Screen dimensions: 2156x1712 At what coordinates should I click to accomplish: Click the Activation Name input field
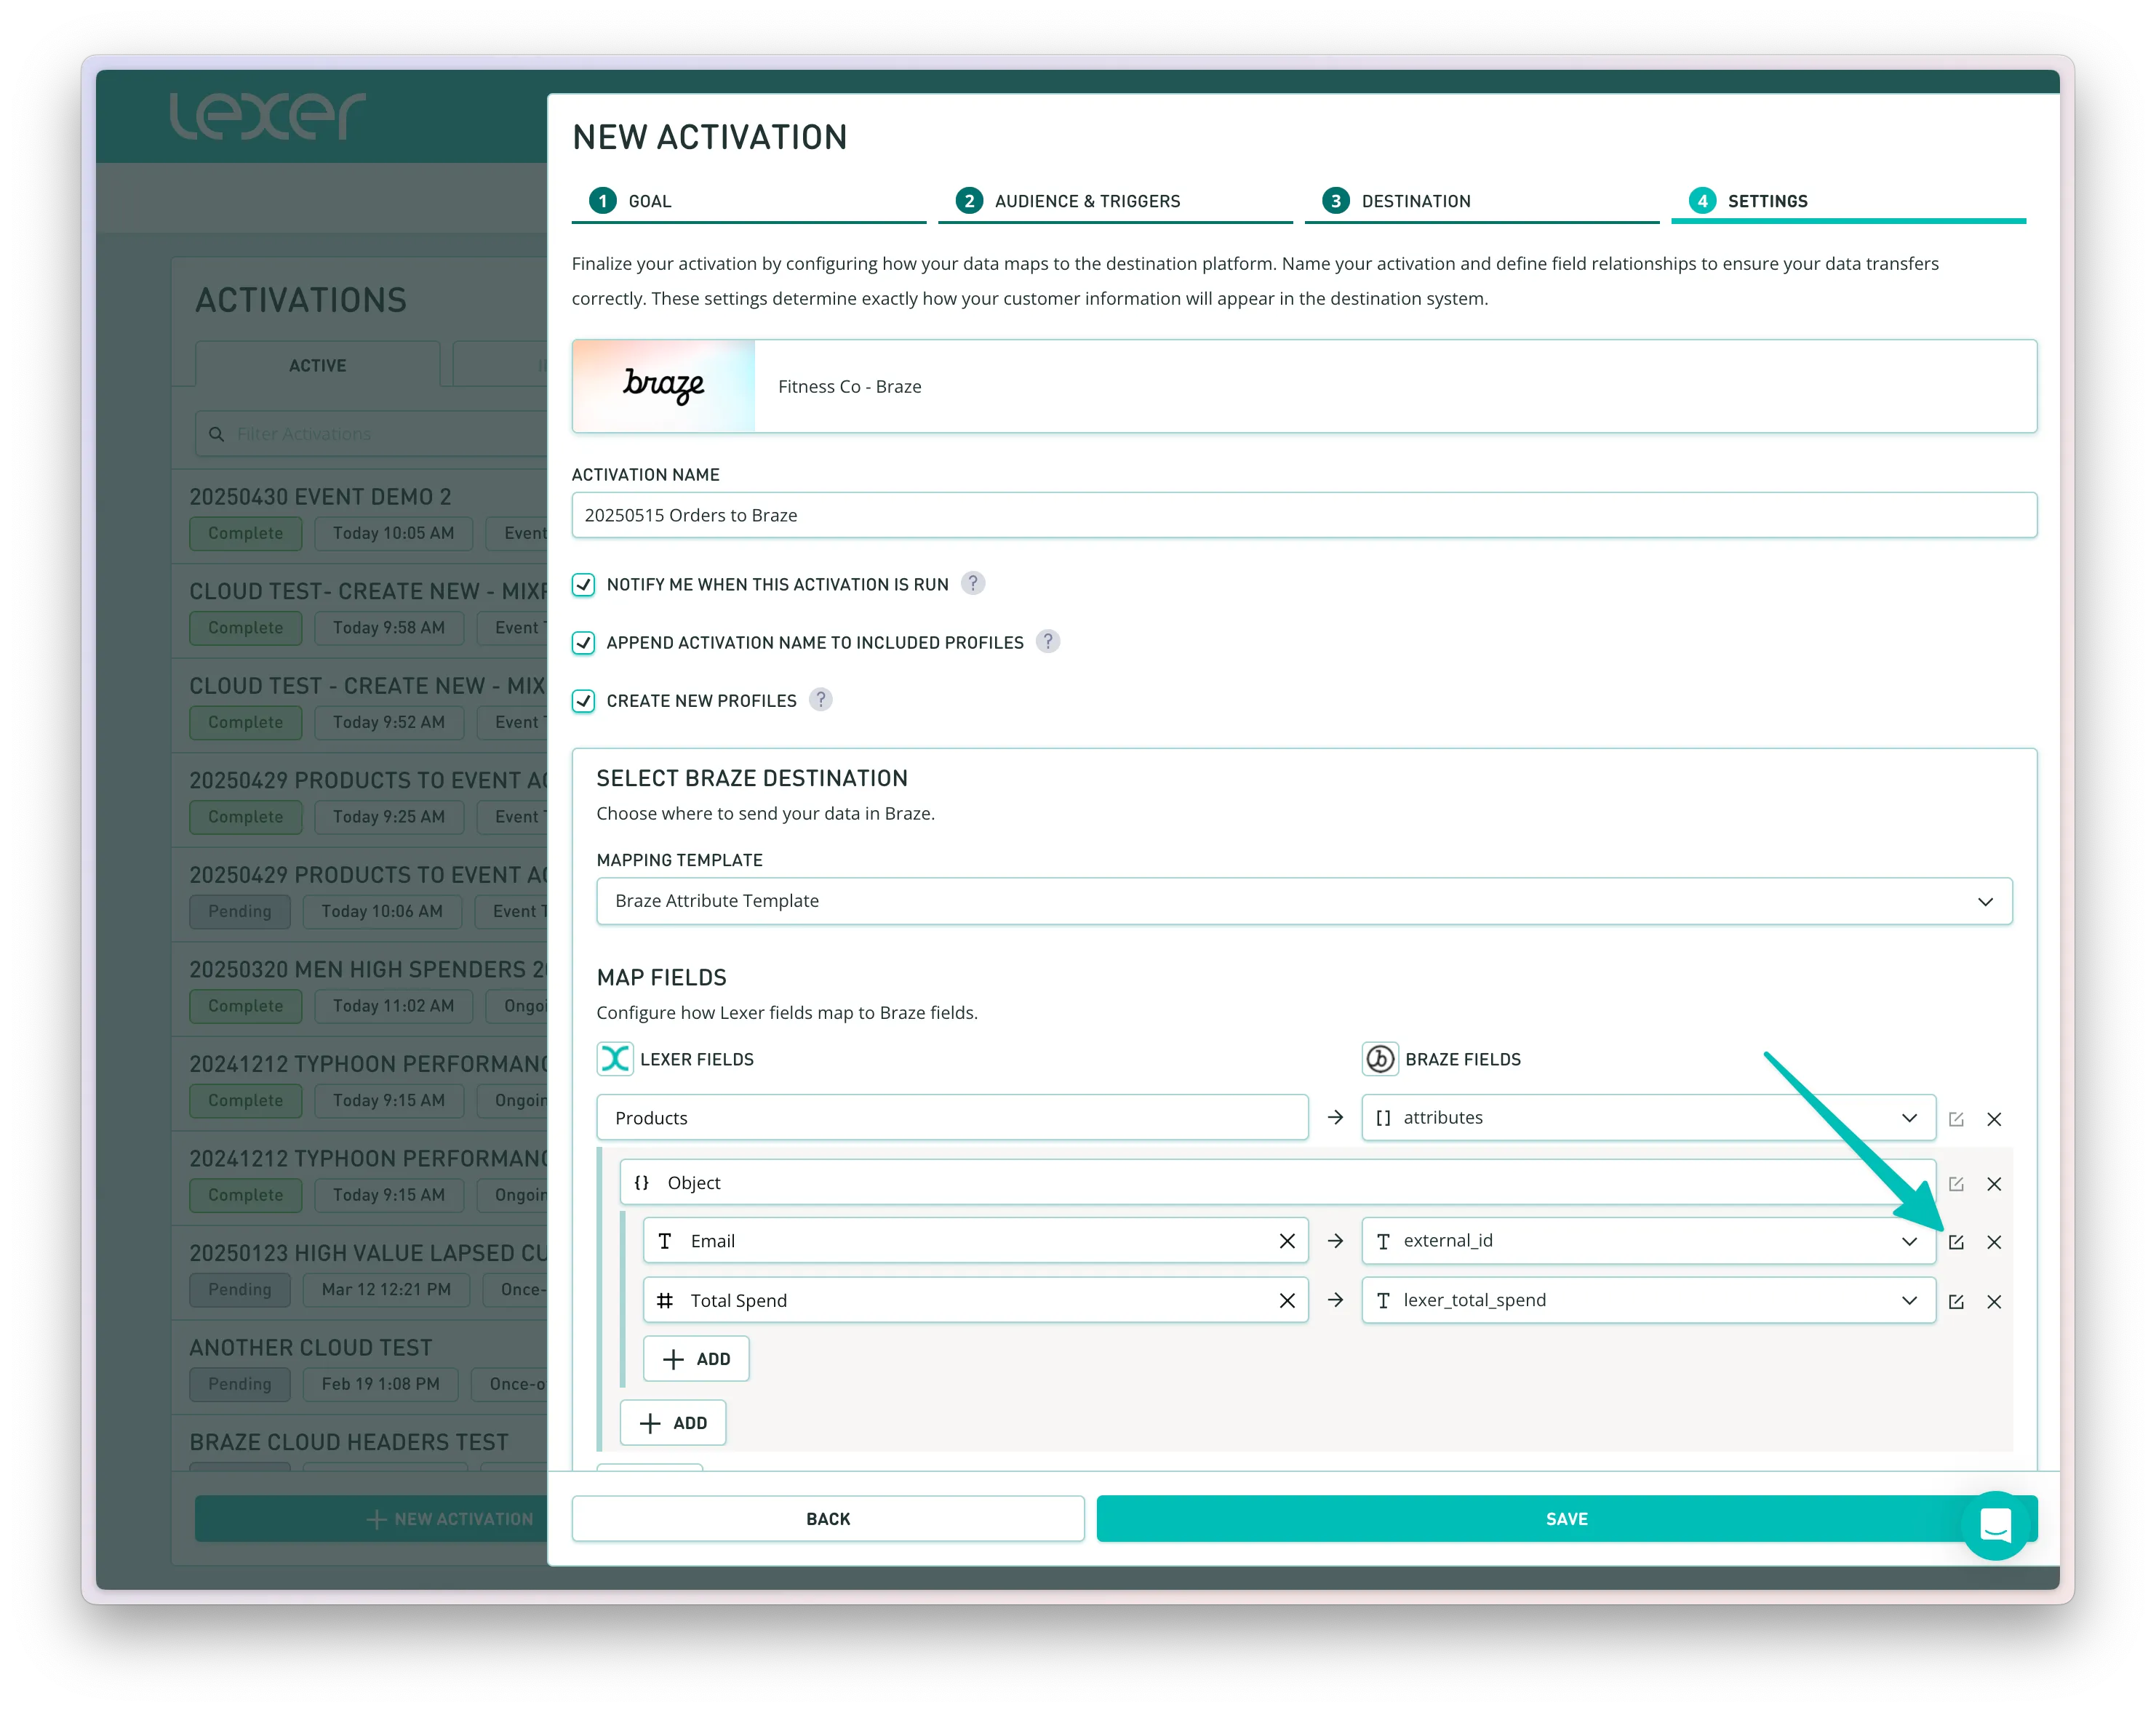pos(1303,515)
